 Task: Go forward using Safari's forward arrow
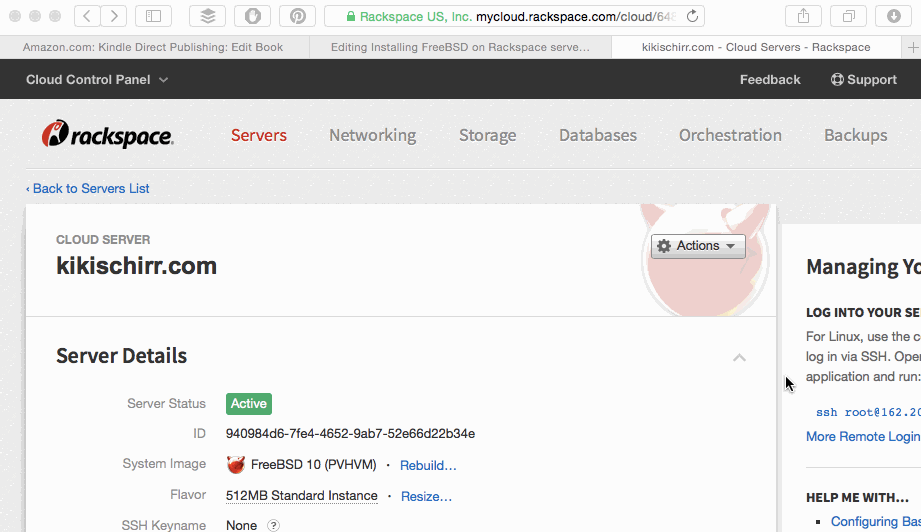pyautogui.click(x=113, y=16)
